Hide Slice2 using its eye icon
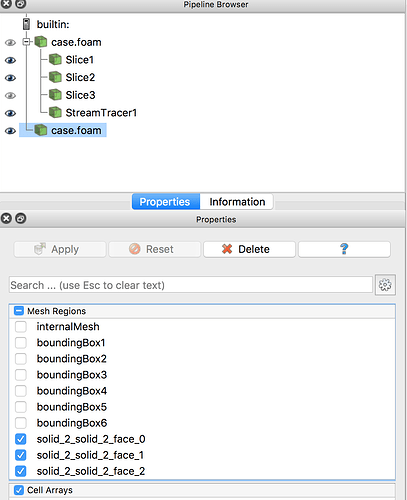Image resolution: width=407 pixels, height=500 pixels. pyautogui.click(x=10, y=78)
